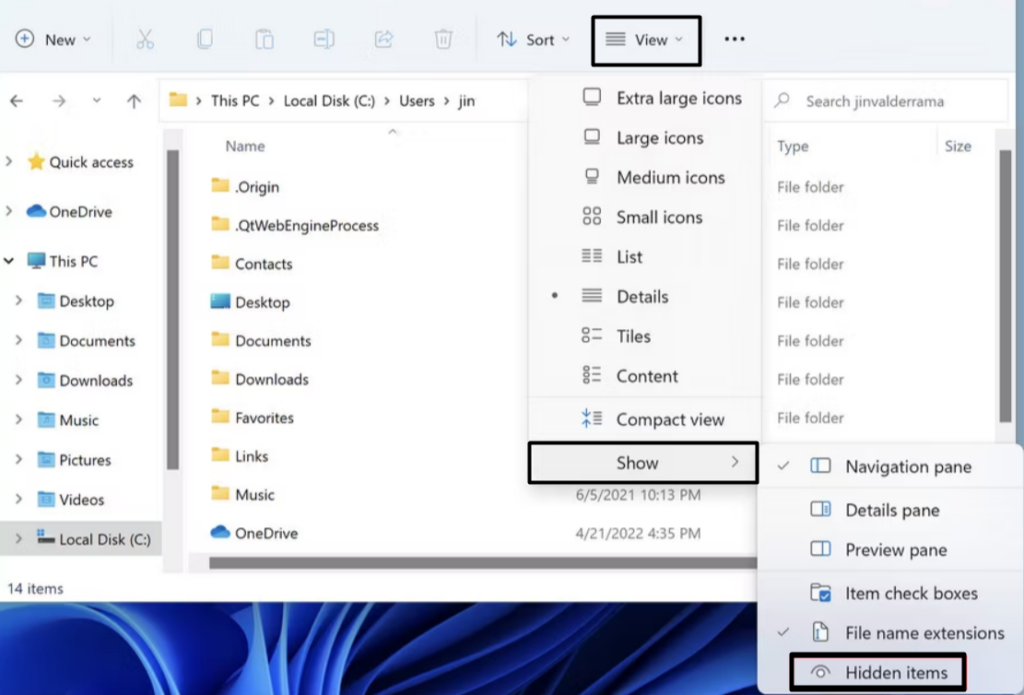1024x695 pixels.
Task: Click the Paste clipboard icon
Action: pos(264,40)
